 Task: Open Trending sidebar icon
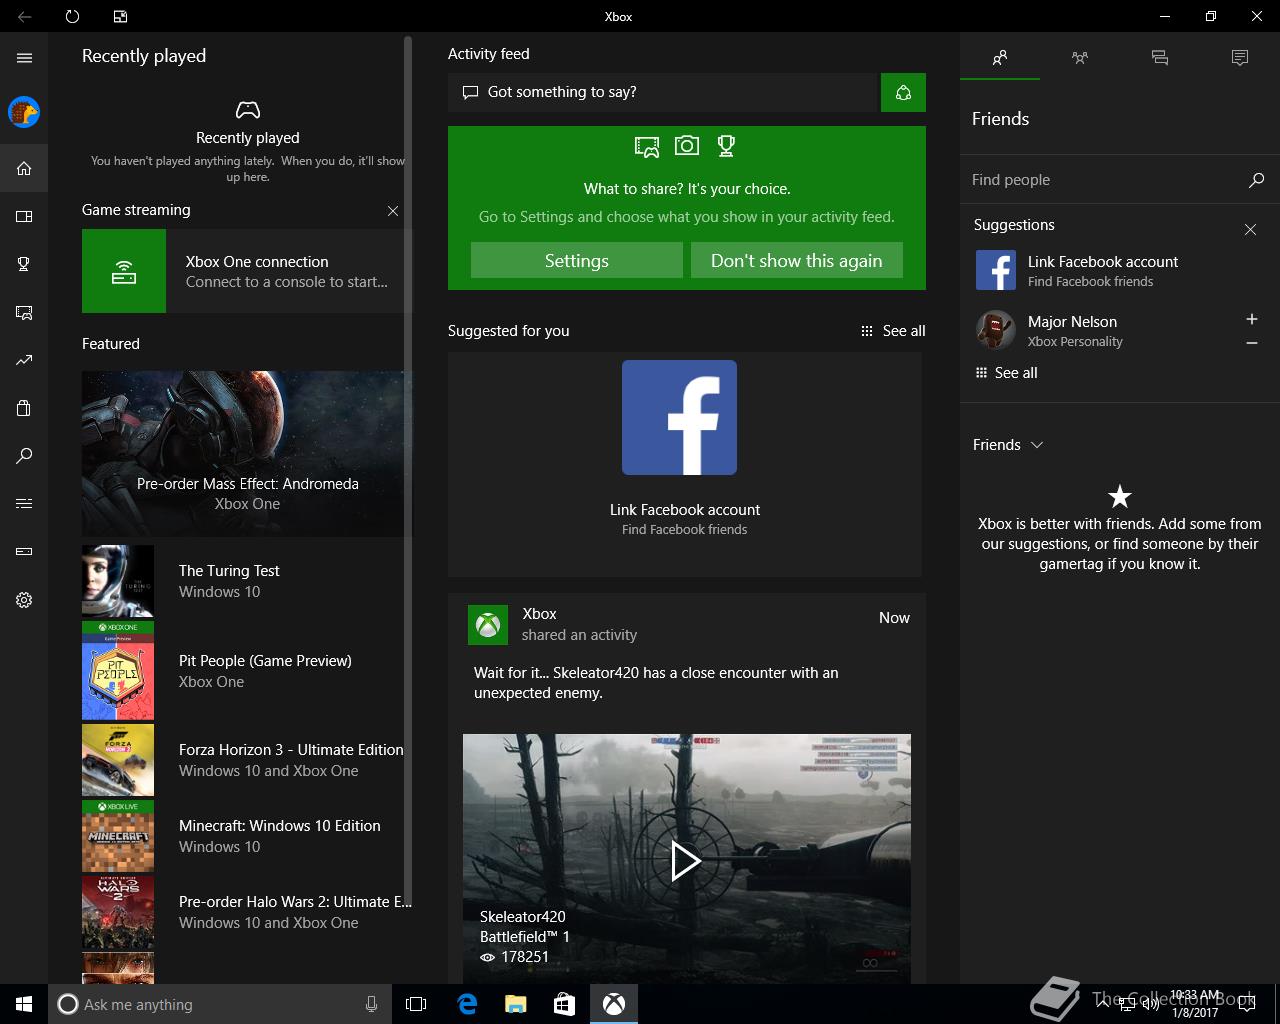[24, 360]
